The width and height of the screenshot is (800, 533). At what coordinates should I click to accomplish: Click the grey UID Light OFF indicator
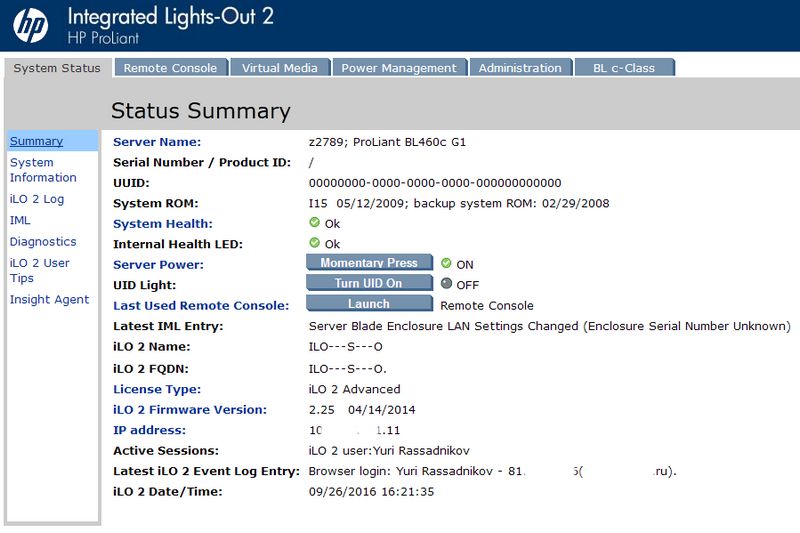click(x=446, y=284)
